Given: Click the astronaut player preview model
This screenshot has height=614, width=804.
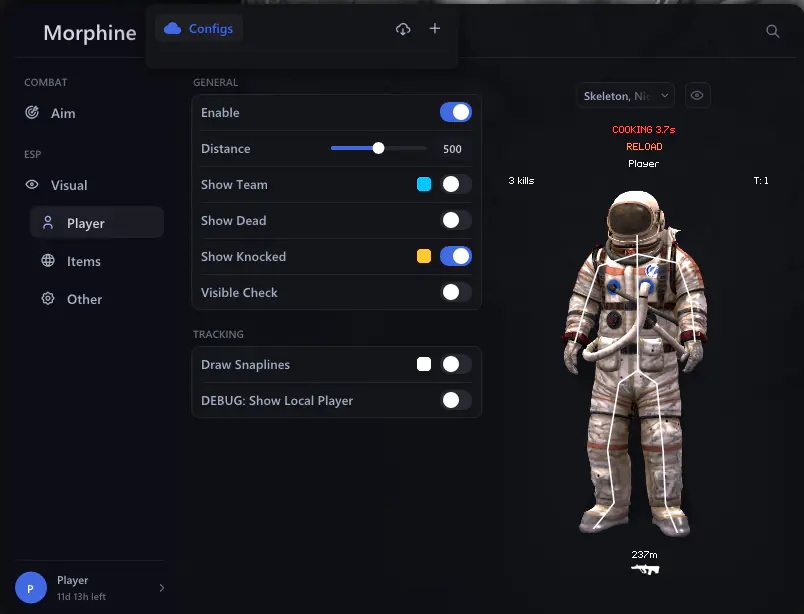Looking at the screenshot, I should click(636, 363).
